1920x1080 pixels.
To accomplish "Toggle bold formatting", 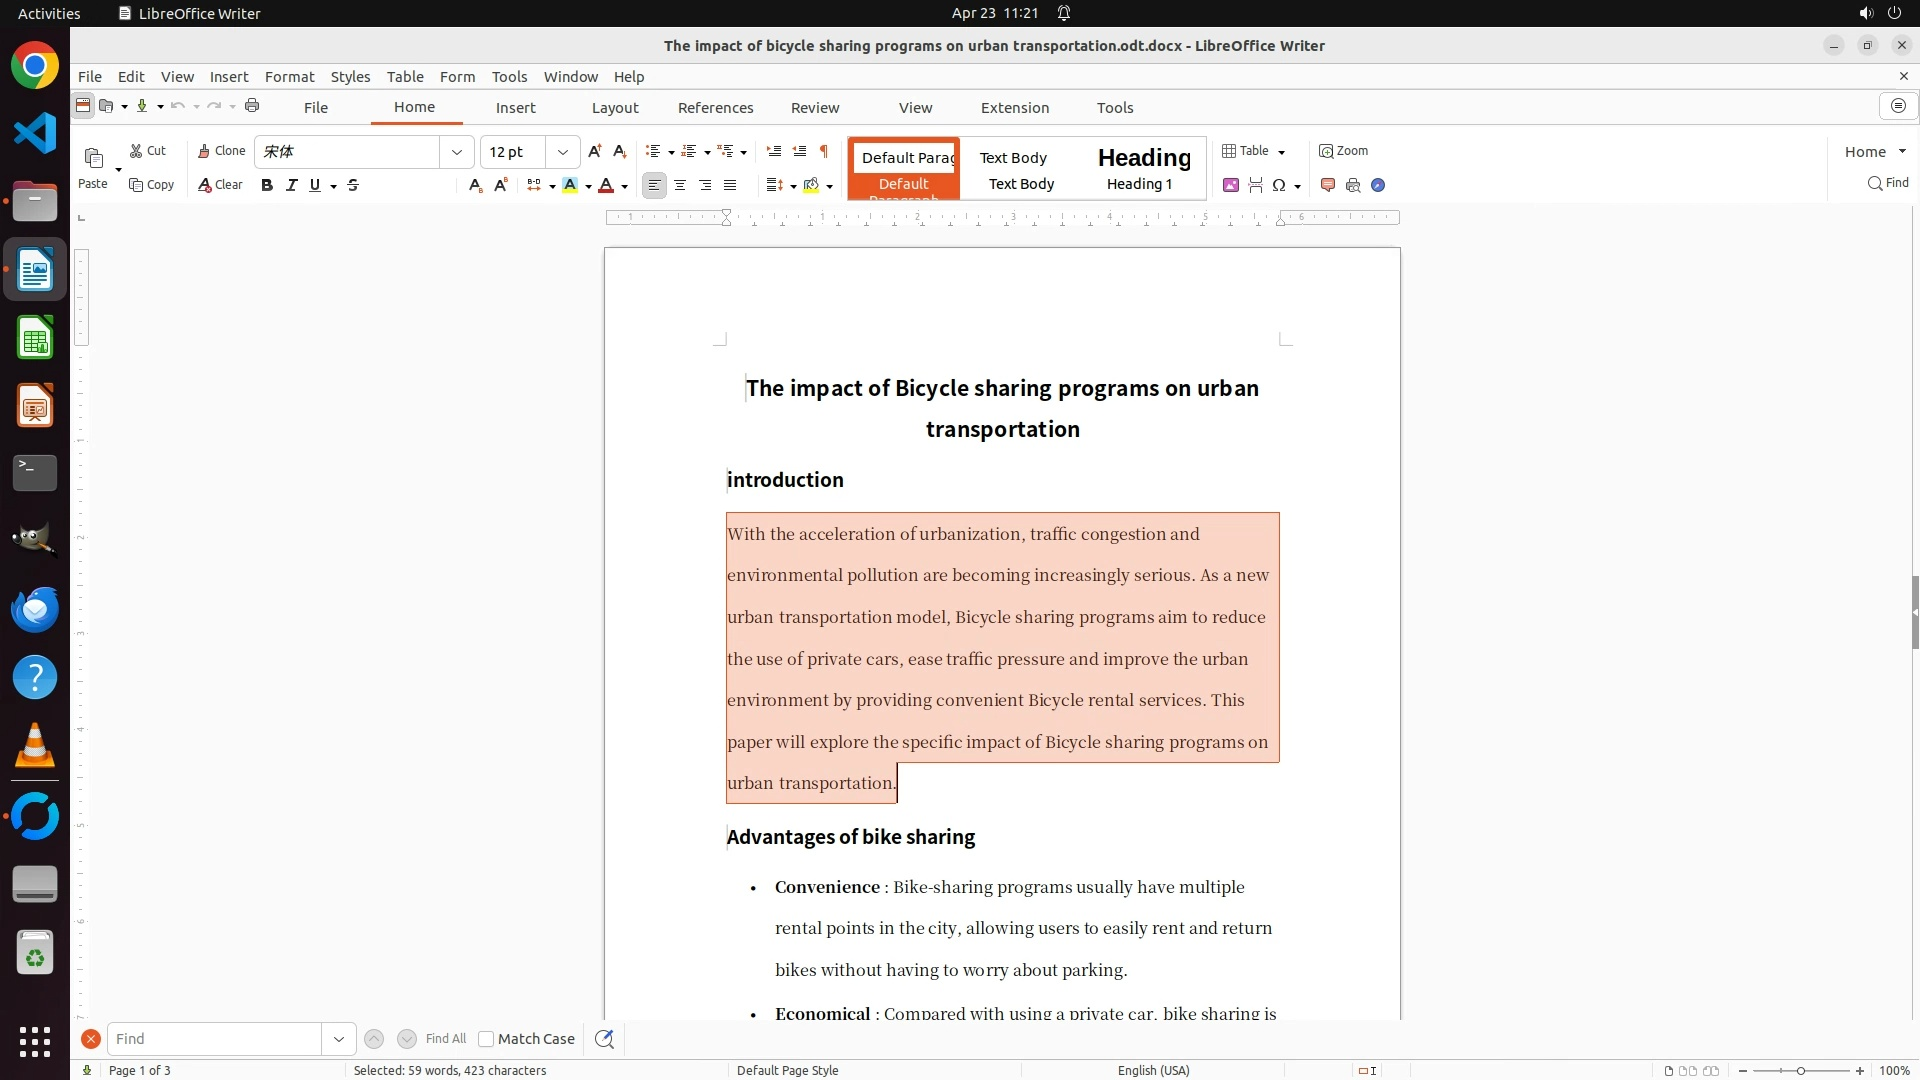I will pos(267,185).
